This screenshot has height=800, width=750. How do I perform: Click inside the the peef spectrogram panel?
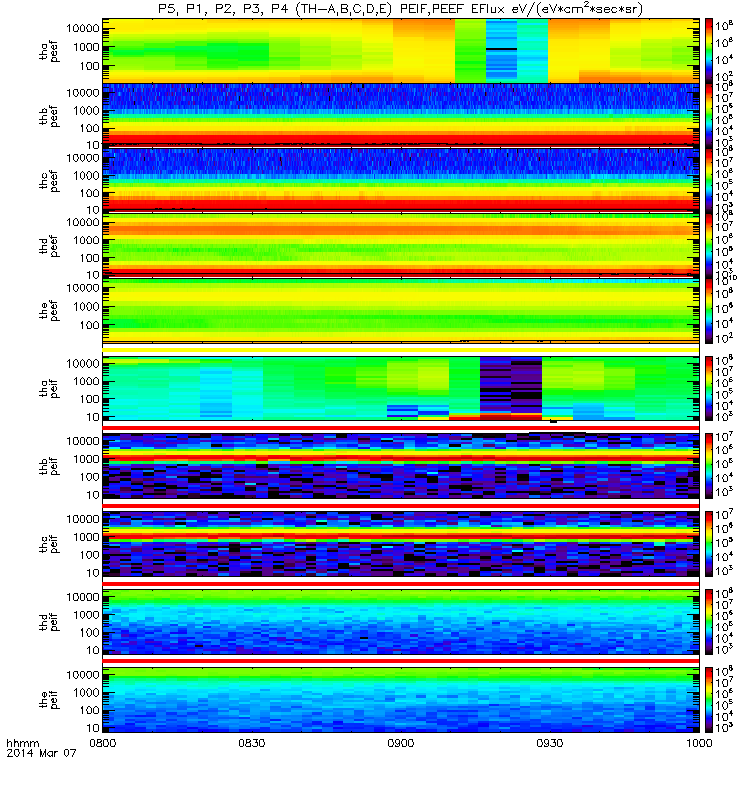pos(401,311)
